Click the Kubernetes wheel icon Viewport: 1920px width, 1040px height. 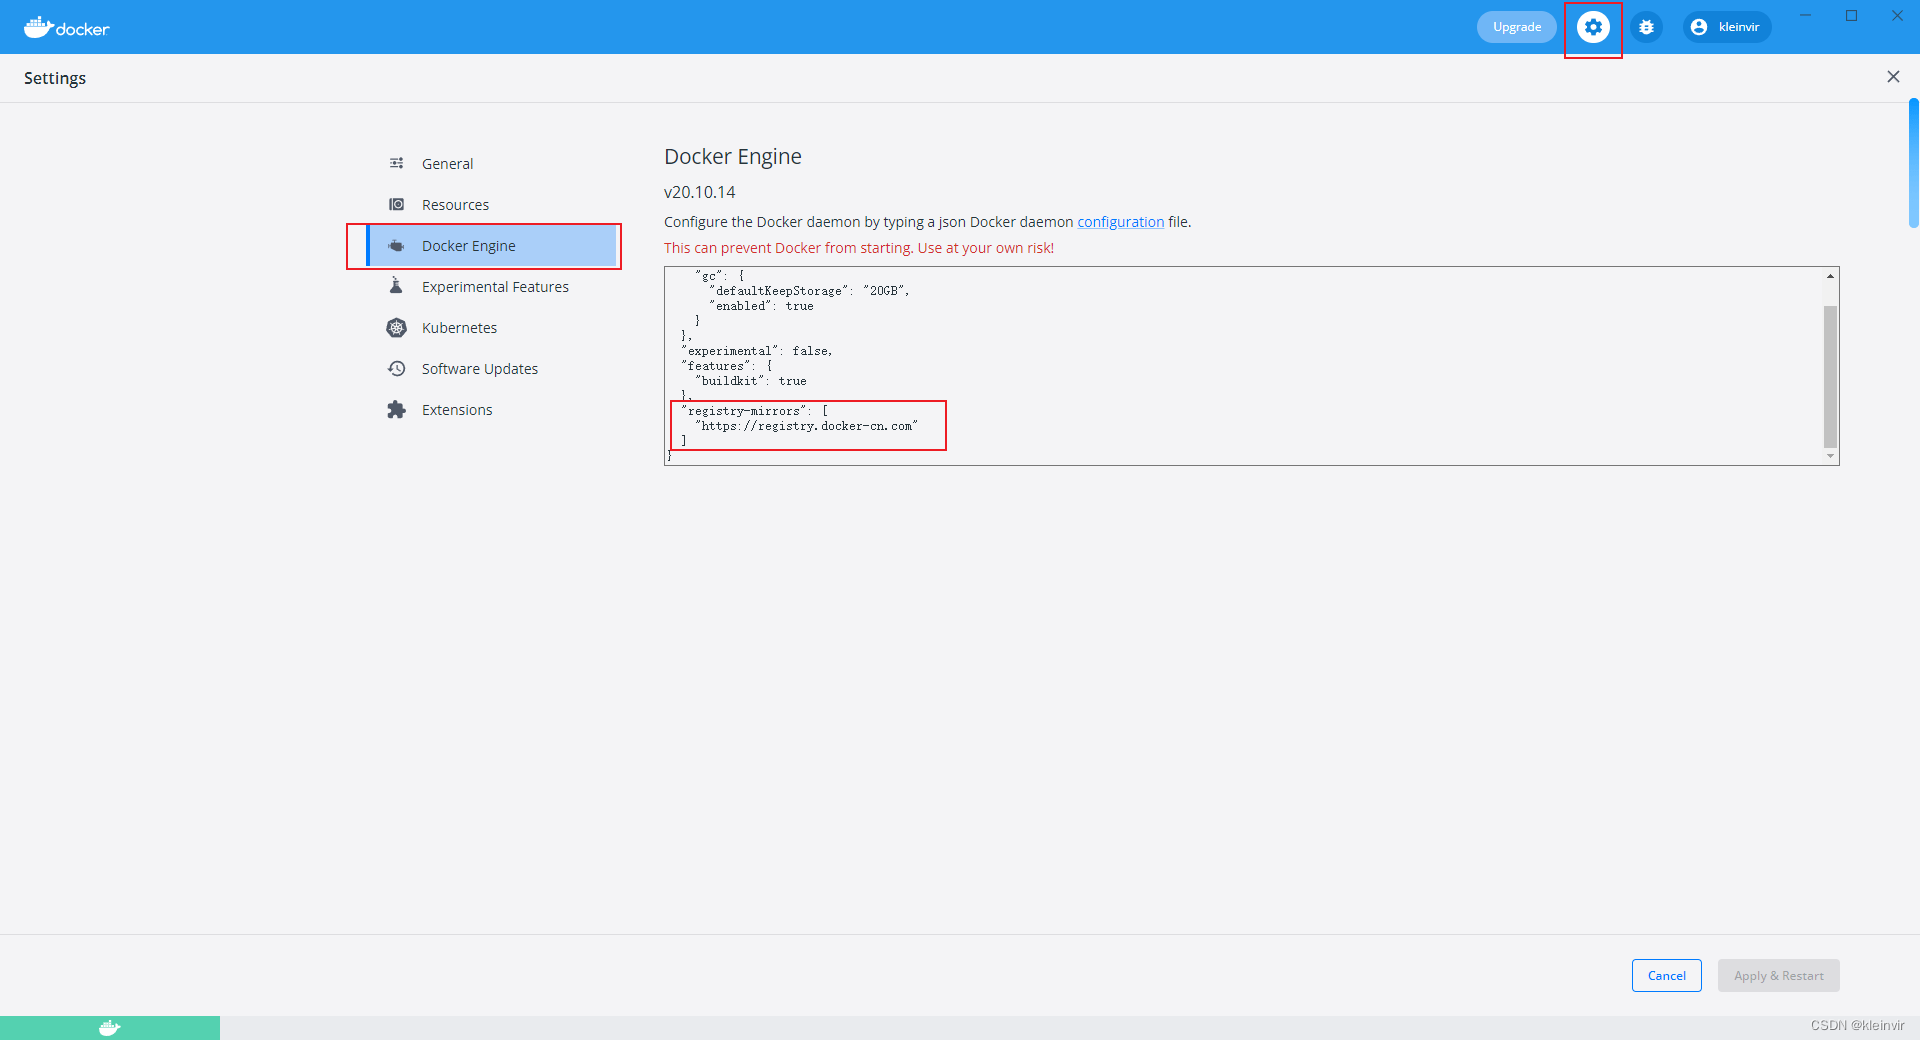pos(397,327)
